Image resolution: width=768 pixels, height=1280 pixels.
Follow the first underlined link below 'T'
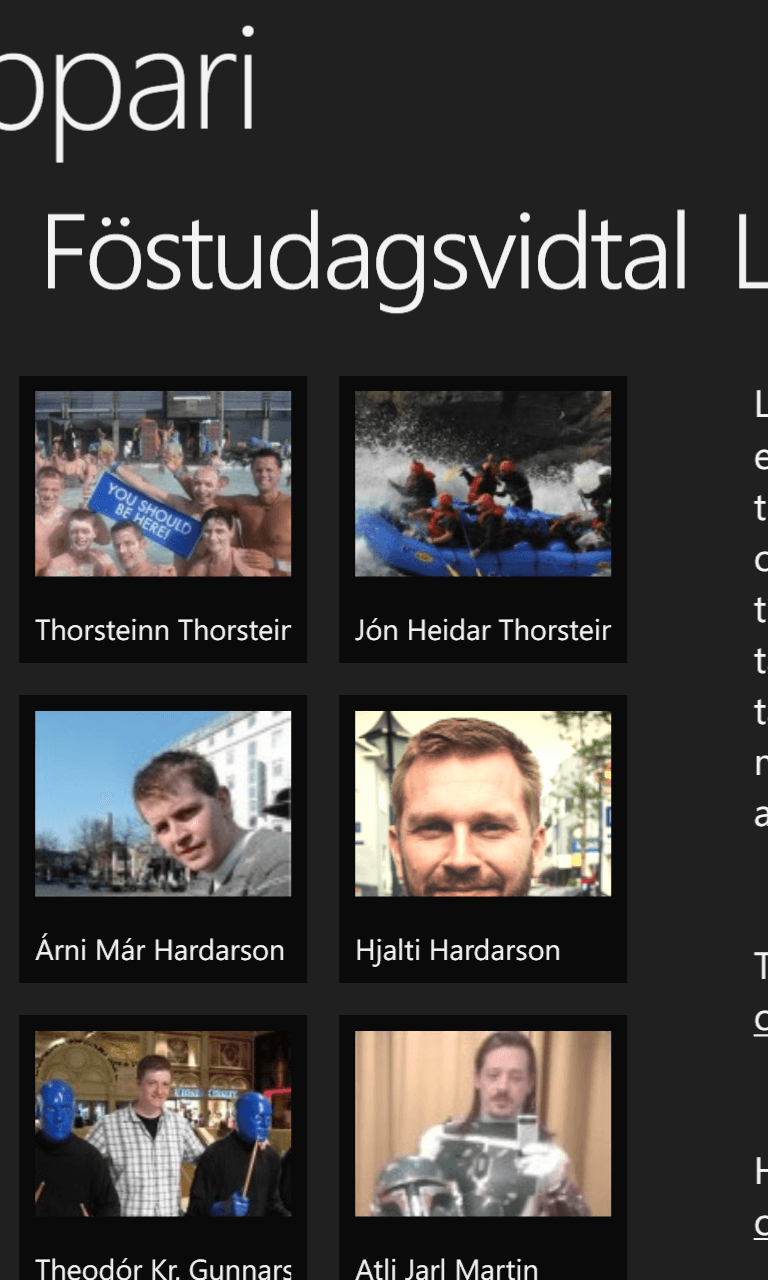pos(761,1020)
